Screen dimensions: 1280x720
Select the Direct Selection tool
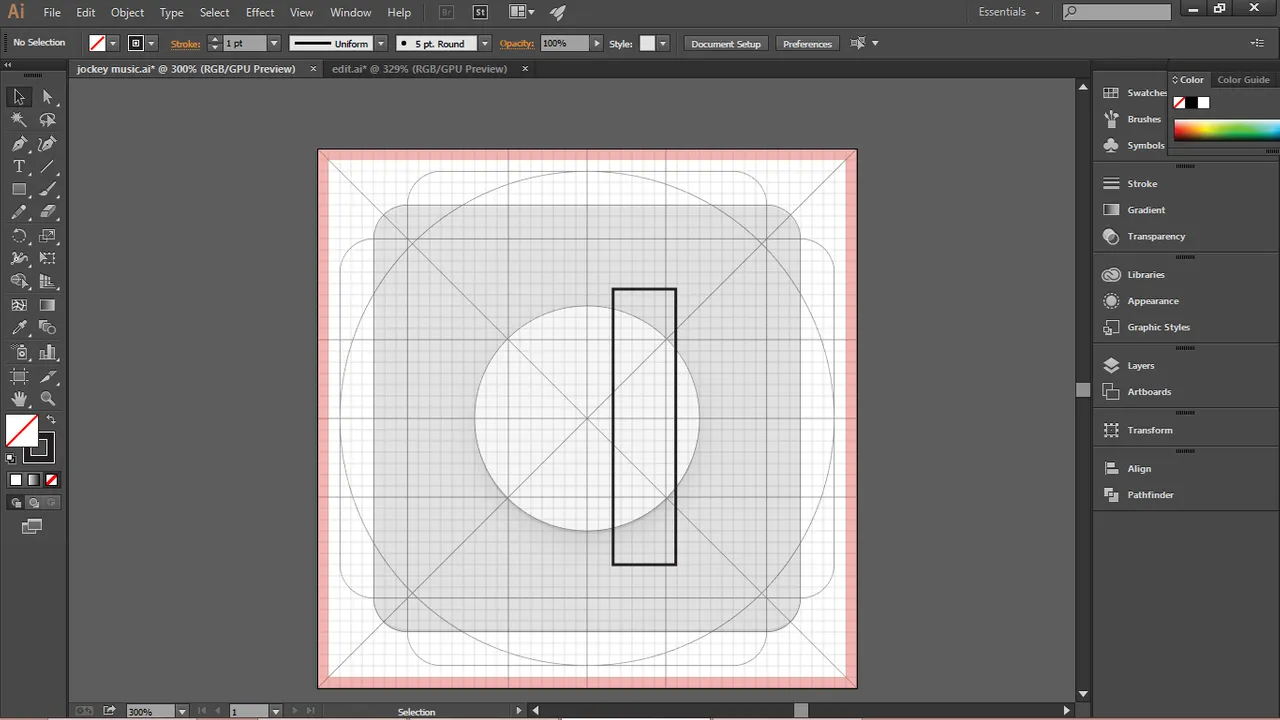pyautogui.click(x=48, y=97)
